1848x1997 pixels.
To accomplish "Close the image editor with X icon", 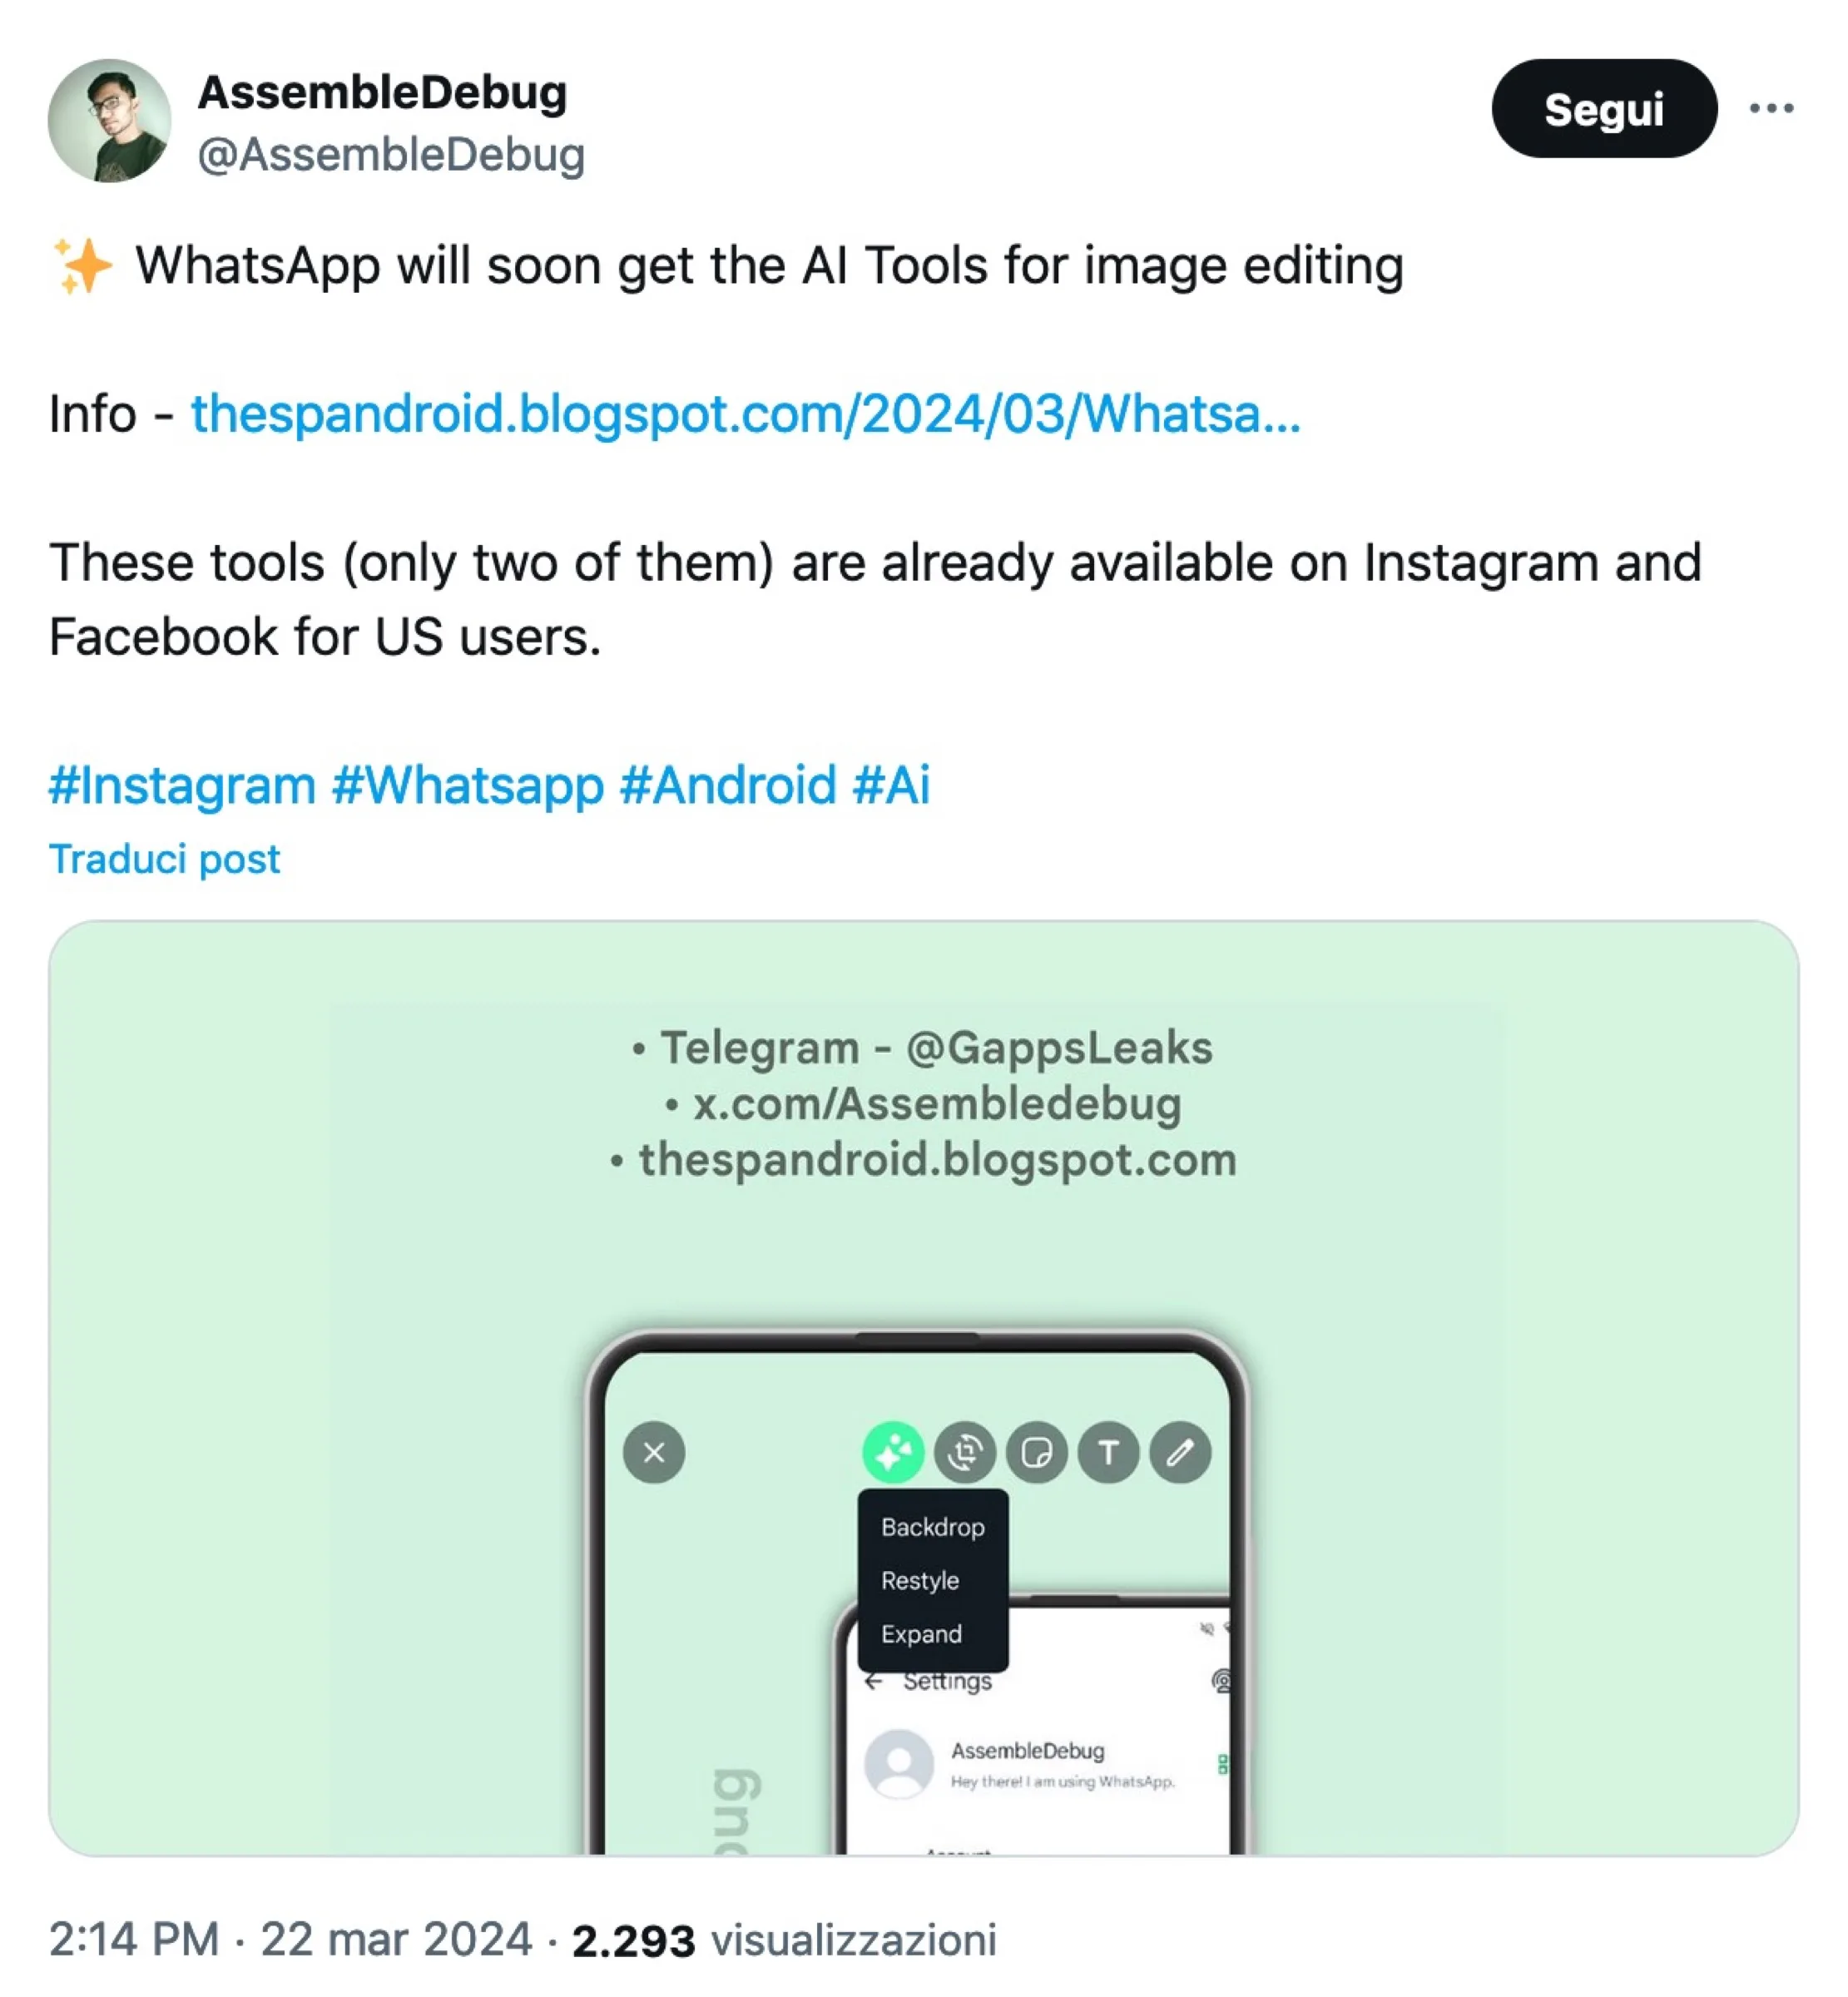I will [654, 1452].
